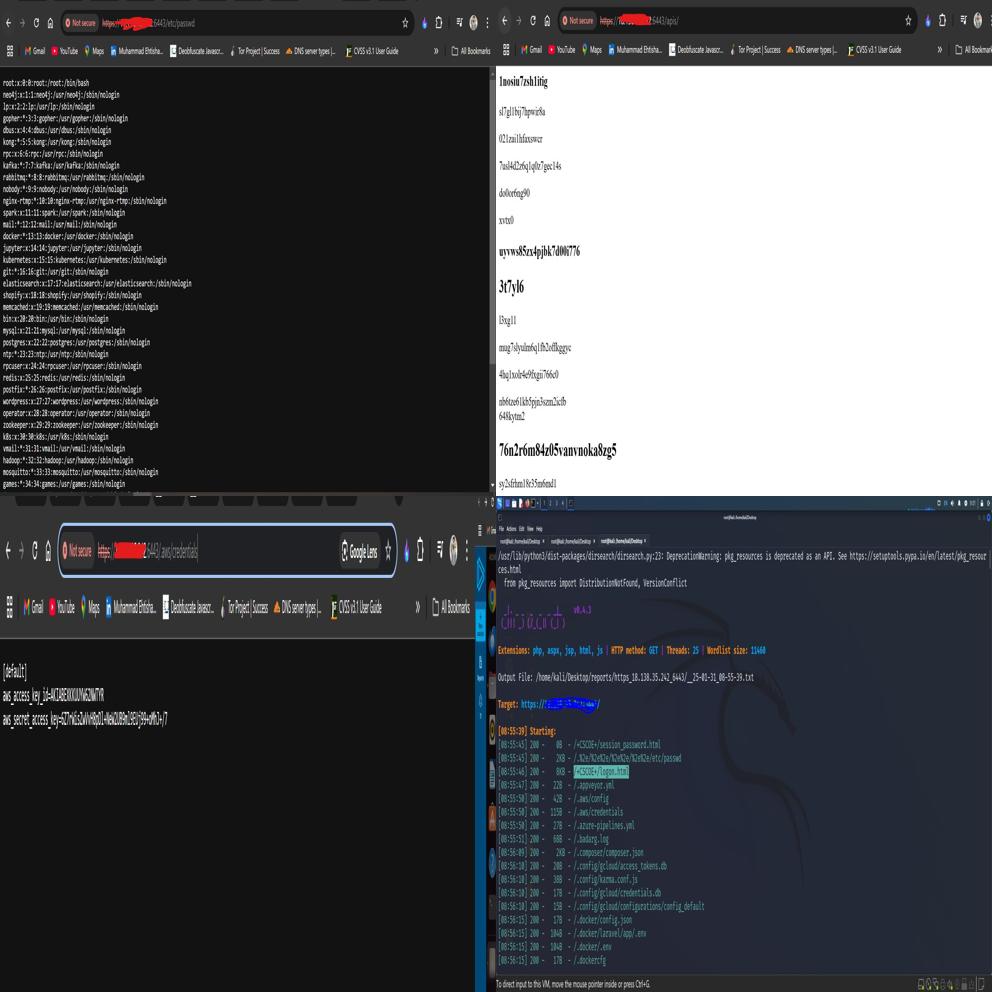Image resolution: width=992 pixels, height=992 pixels.
Task: Reload the aws/credentials page
Action: [35, 551]
